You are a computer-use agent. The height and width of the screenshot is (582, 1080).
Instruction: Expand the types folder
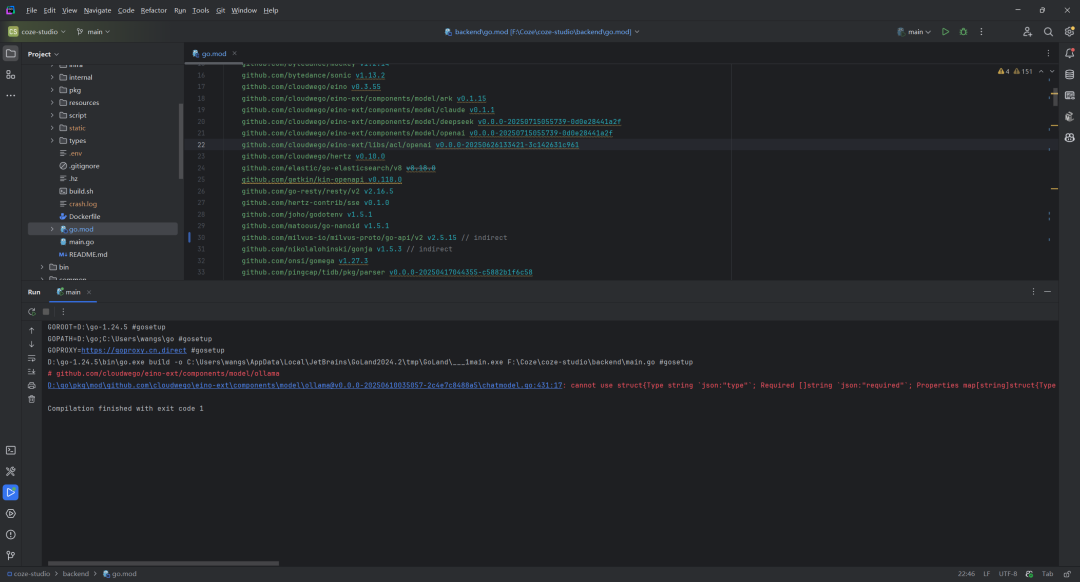[52, 141]
